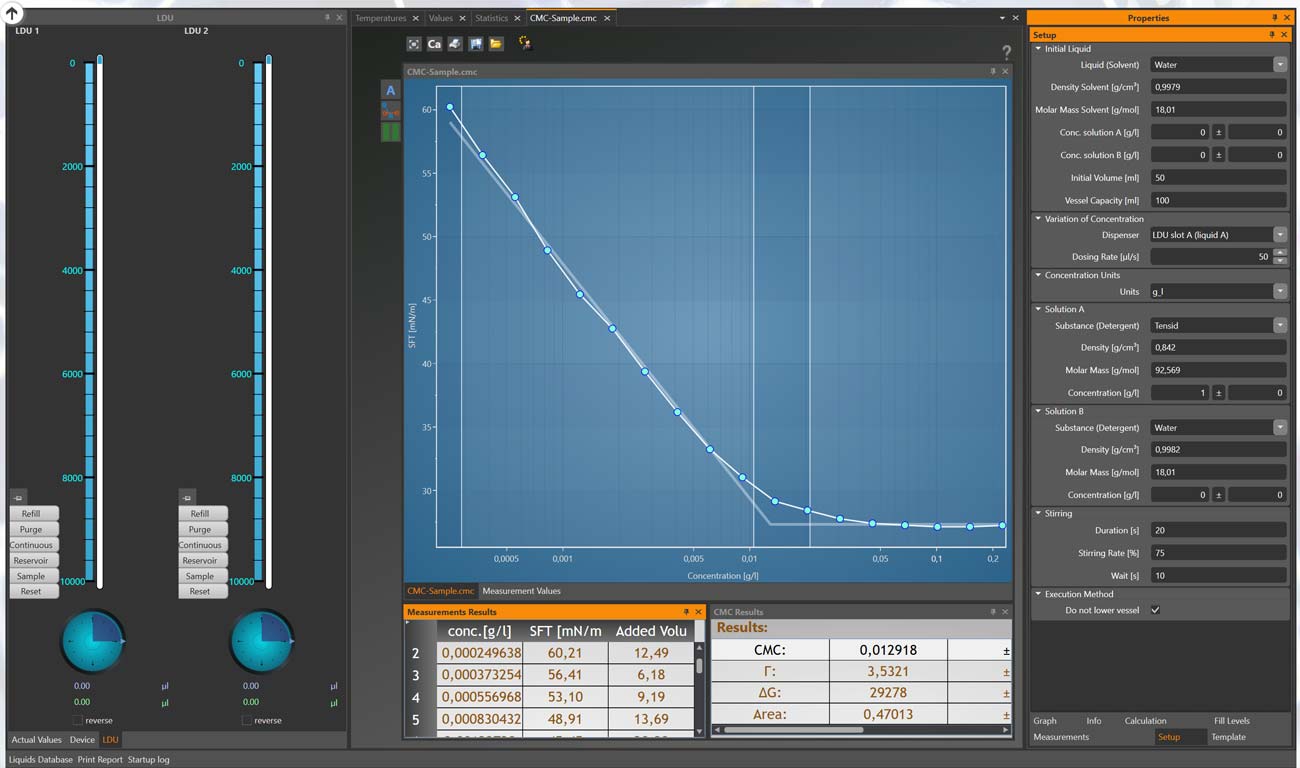Open the calibration tool with the Ca icon
Viewport: 1300px width, 768px height.
434,44
